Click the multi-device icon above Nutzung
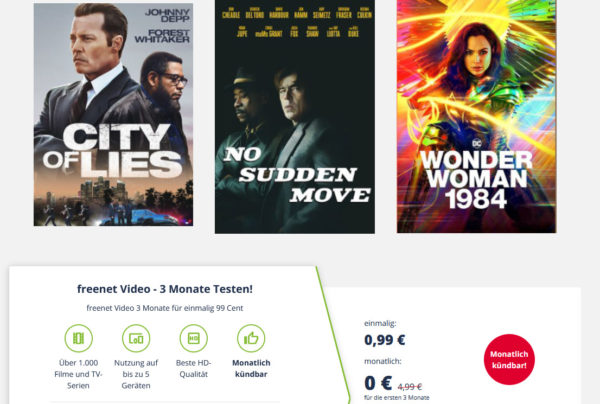600x404 pixels. (x=136, y=338)
